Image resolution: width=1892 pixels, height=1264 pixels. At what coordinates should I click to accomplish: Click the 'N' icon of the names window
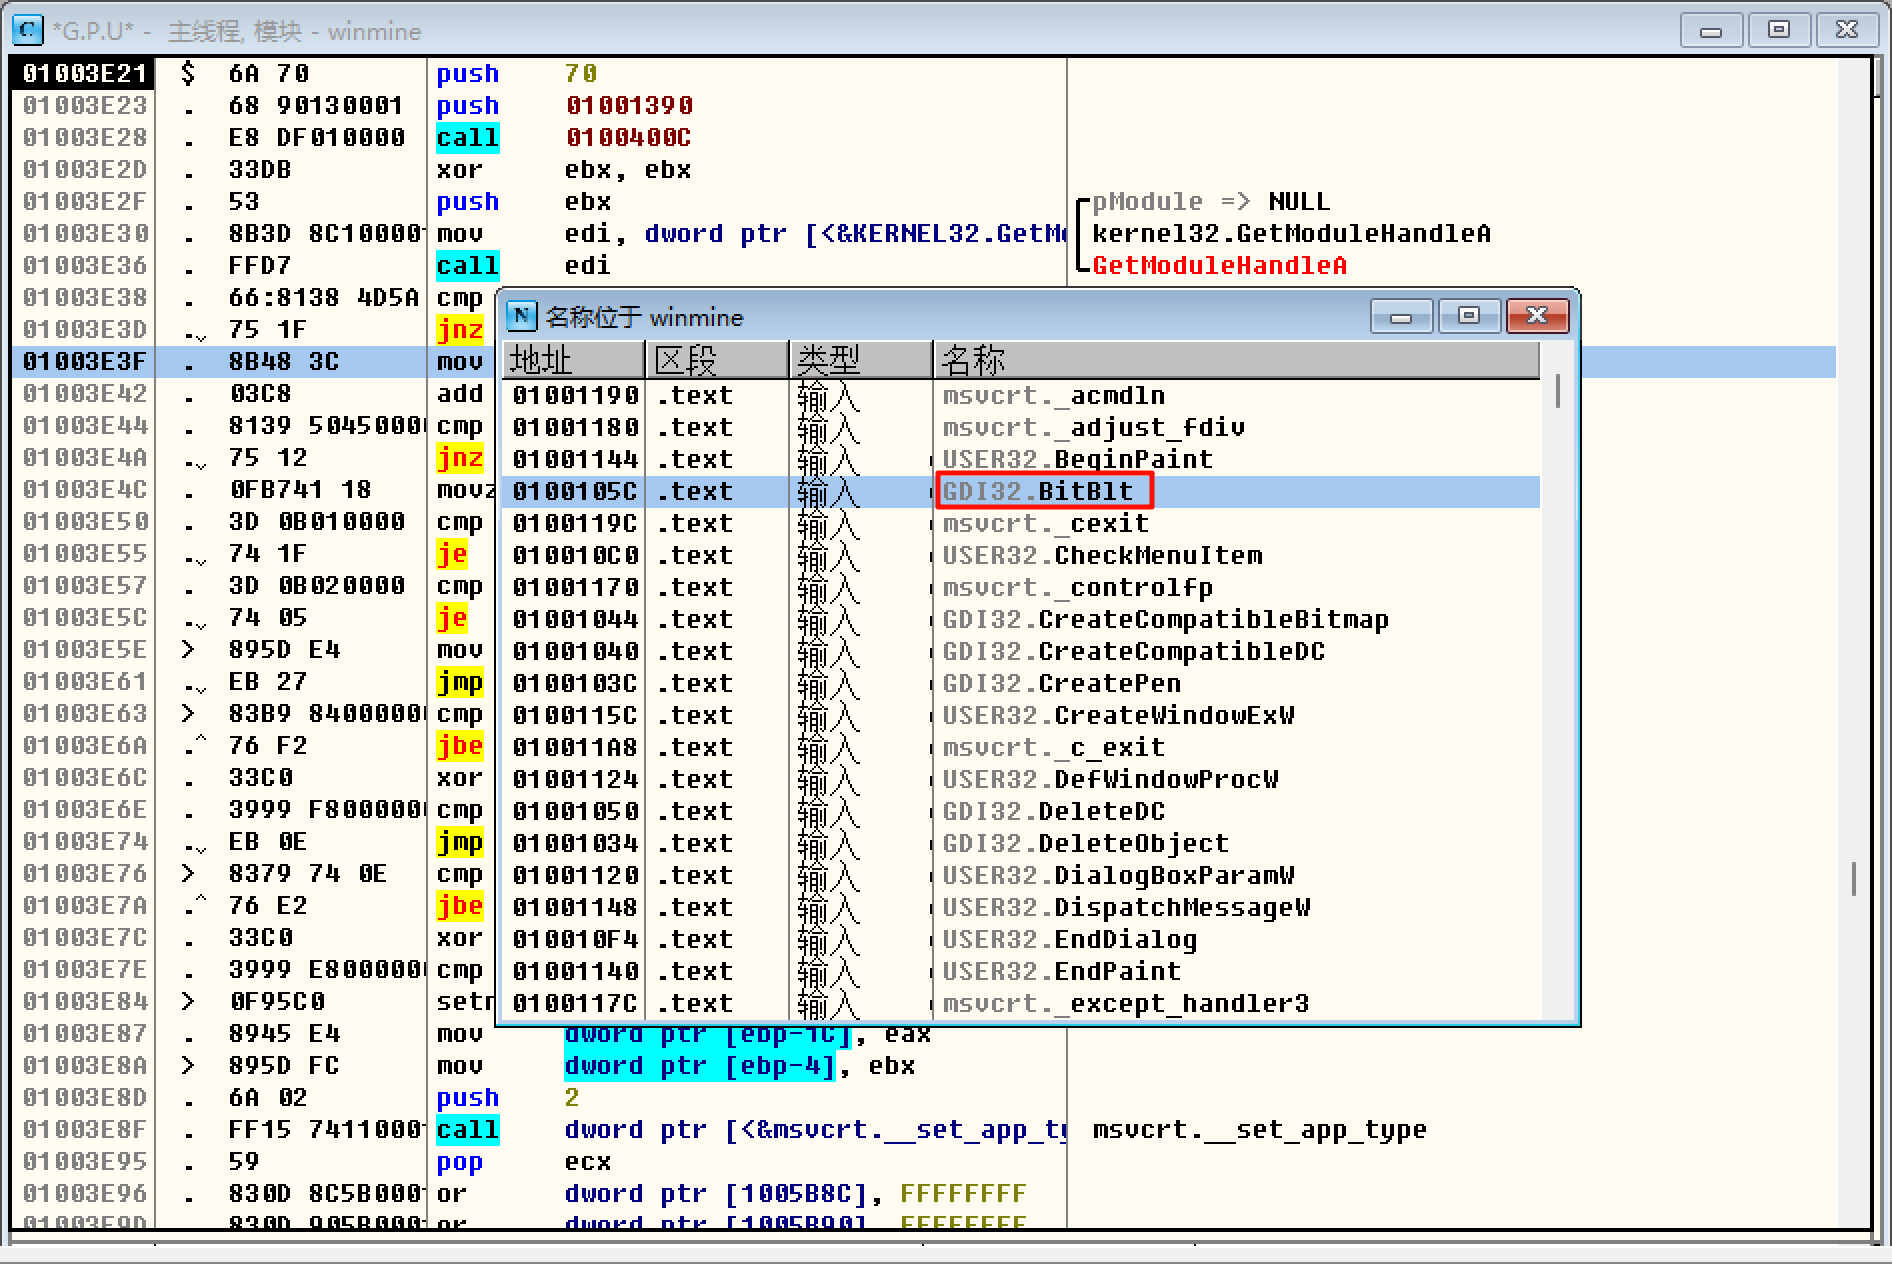521,316
